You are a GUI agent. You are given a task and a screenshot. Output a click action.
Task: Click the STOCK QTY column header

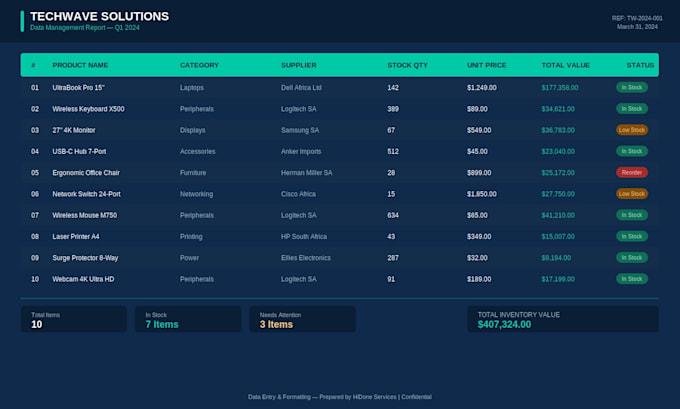(x=407, y=65)
